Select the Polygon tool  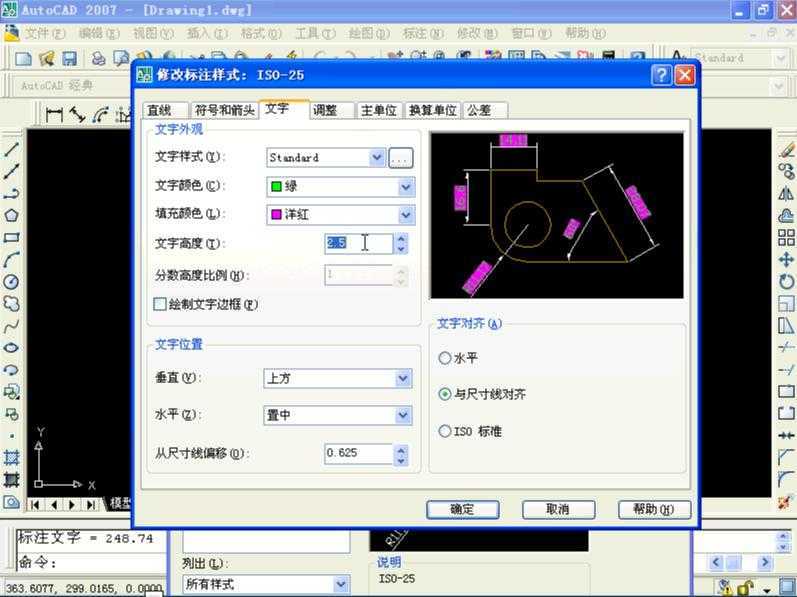pyautogui.click(x=11, y=215)
